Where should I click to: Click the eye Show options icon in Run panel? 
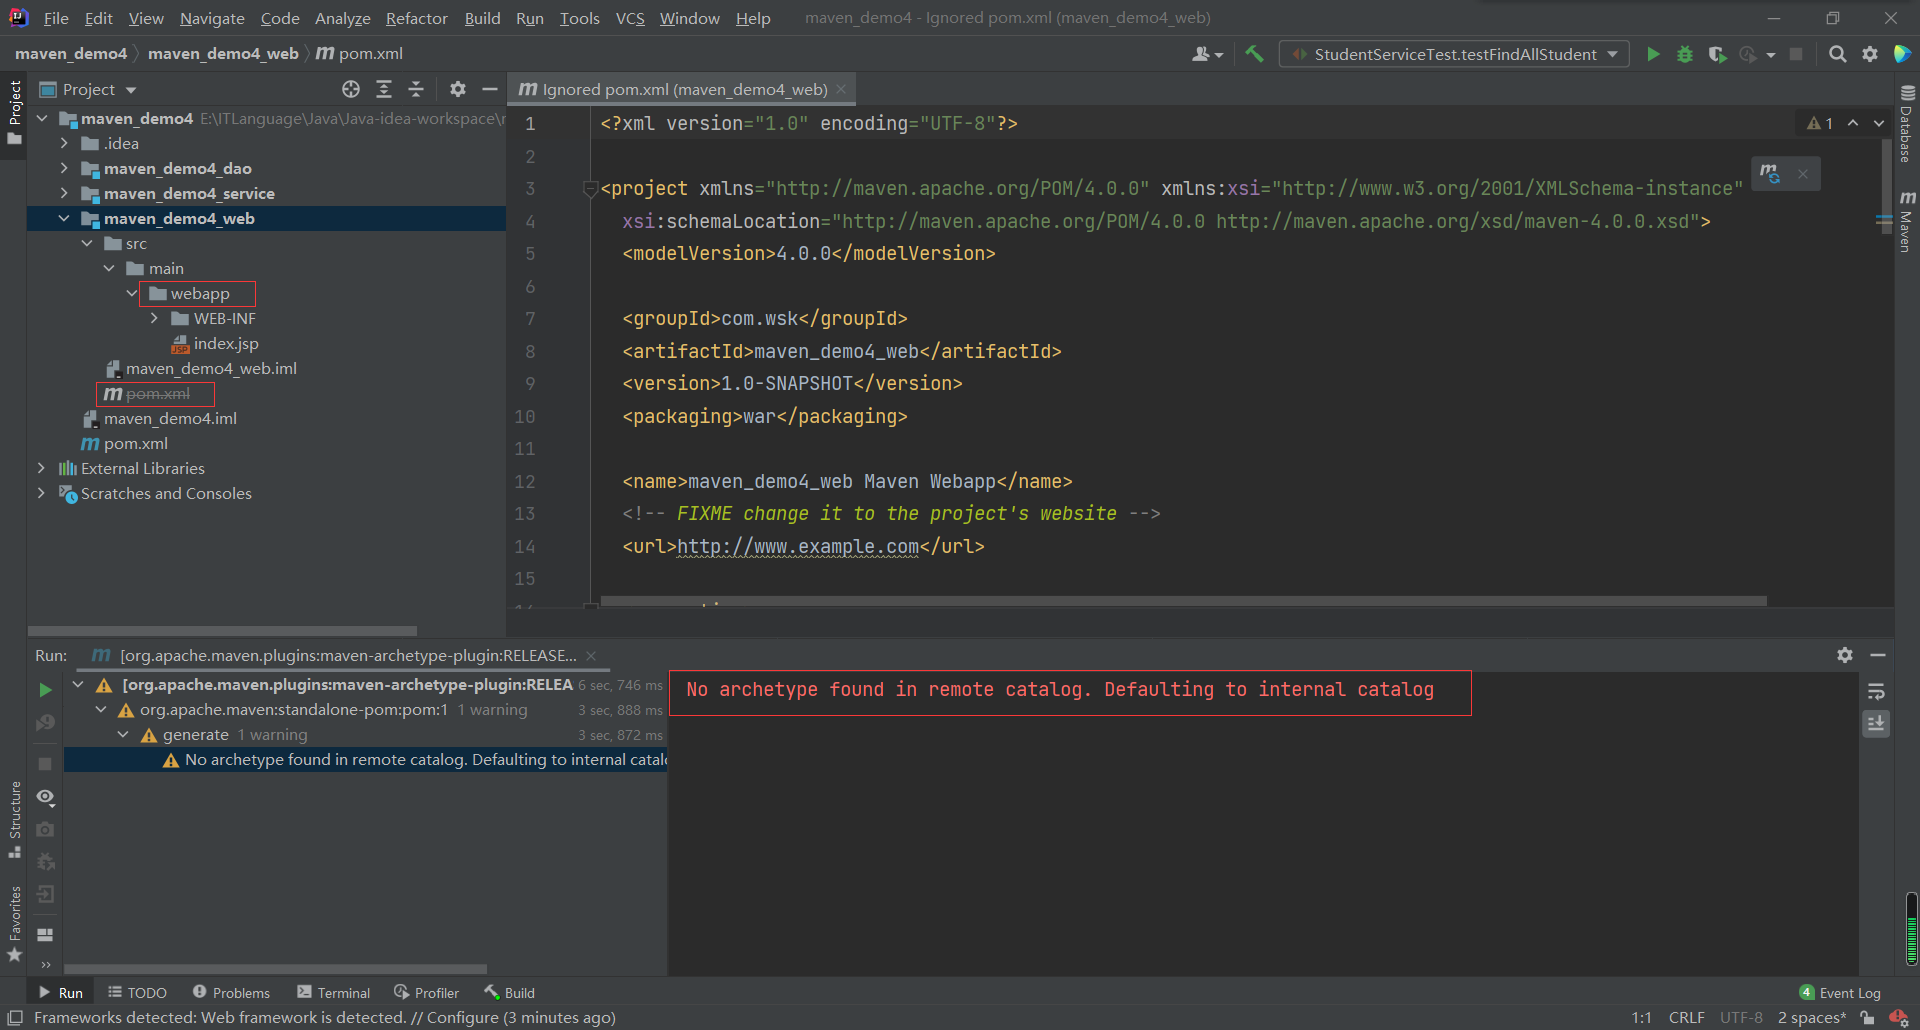(45, 797)
